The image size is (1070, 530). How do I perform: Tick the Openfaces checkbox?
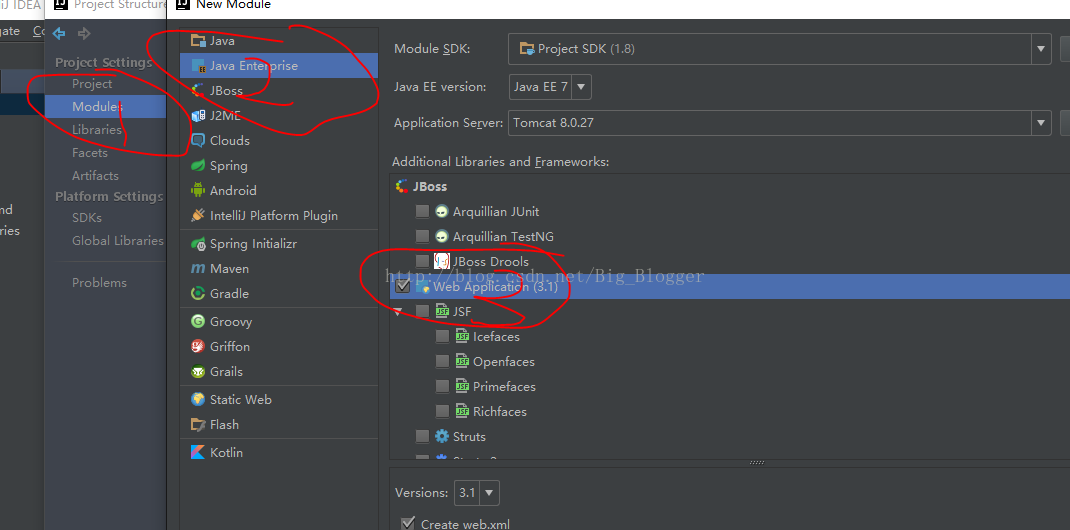click(x=442, y=362)
